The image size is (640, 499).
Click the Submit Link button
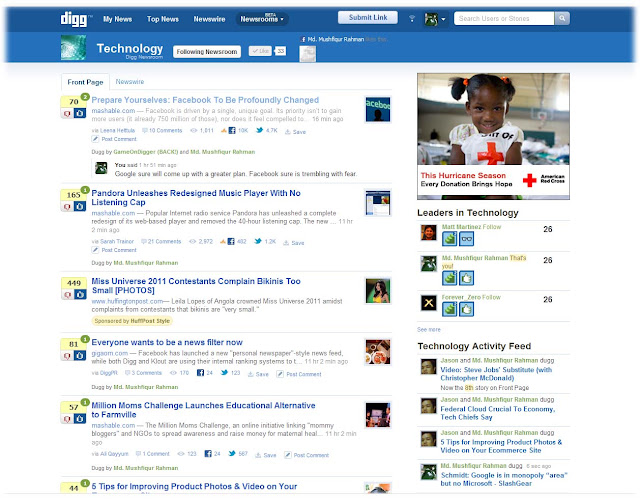click(368, 18)
